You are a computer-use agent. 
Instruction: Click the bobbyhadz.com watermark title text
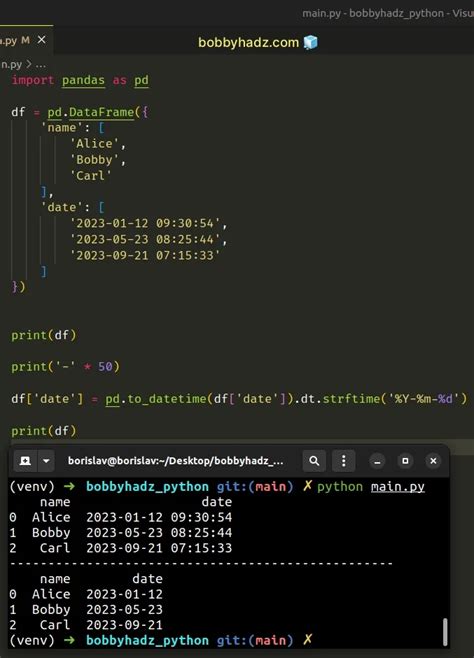pos(248,42)
